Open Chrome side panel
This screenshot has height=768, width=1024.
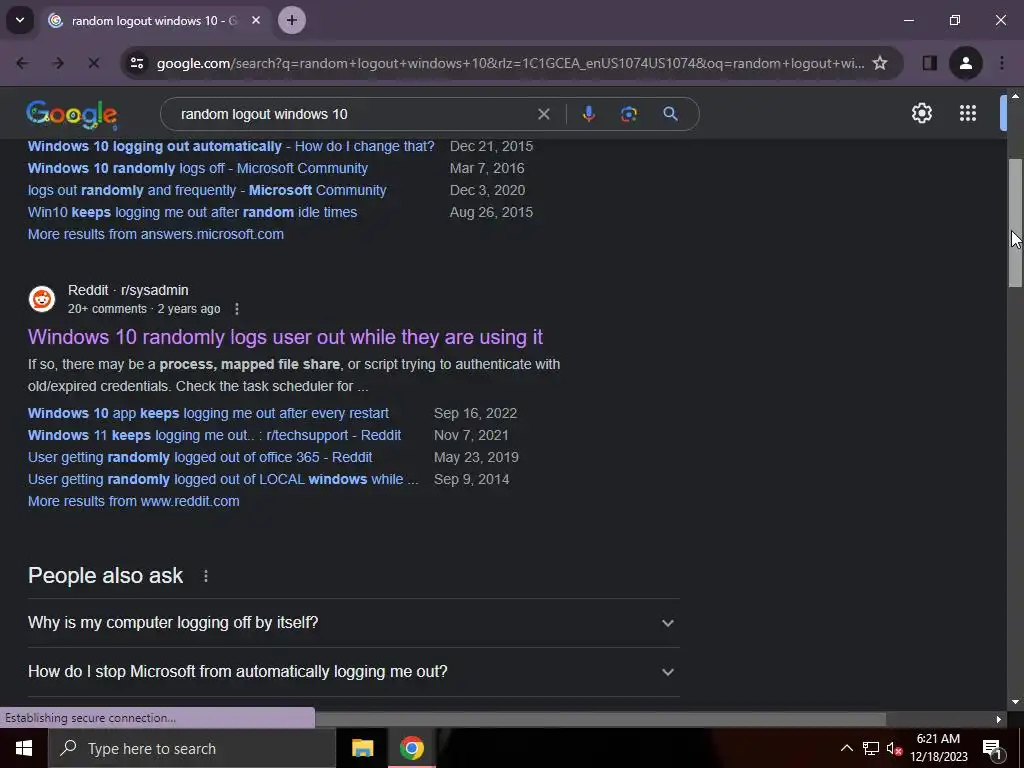coord(929,63)
